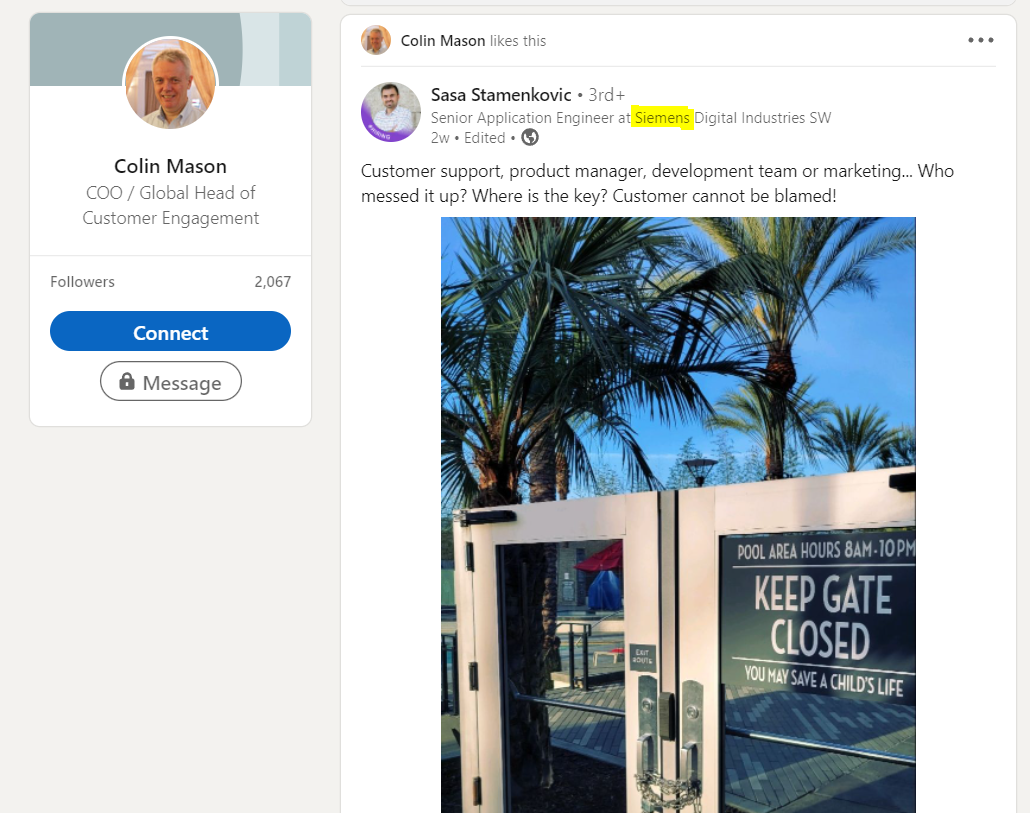Open the Colin Mason name link in the likes line

443,41
